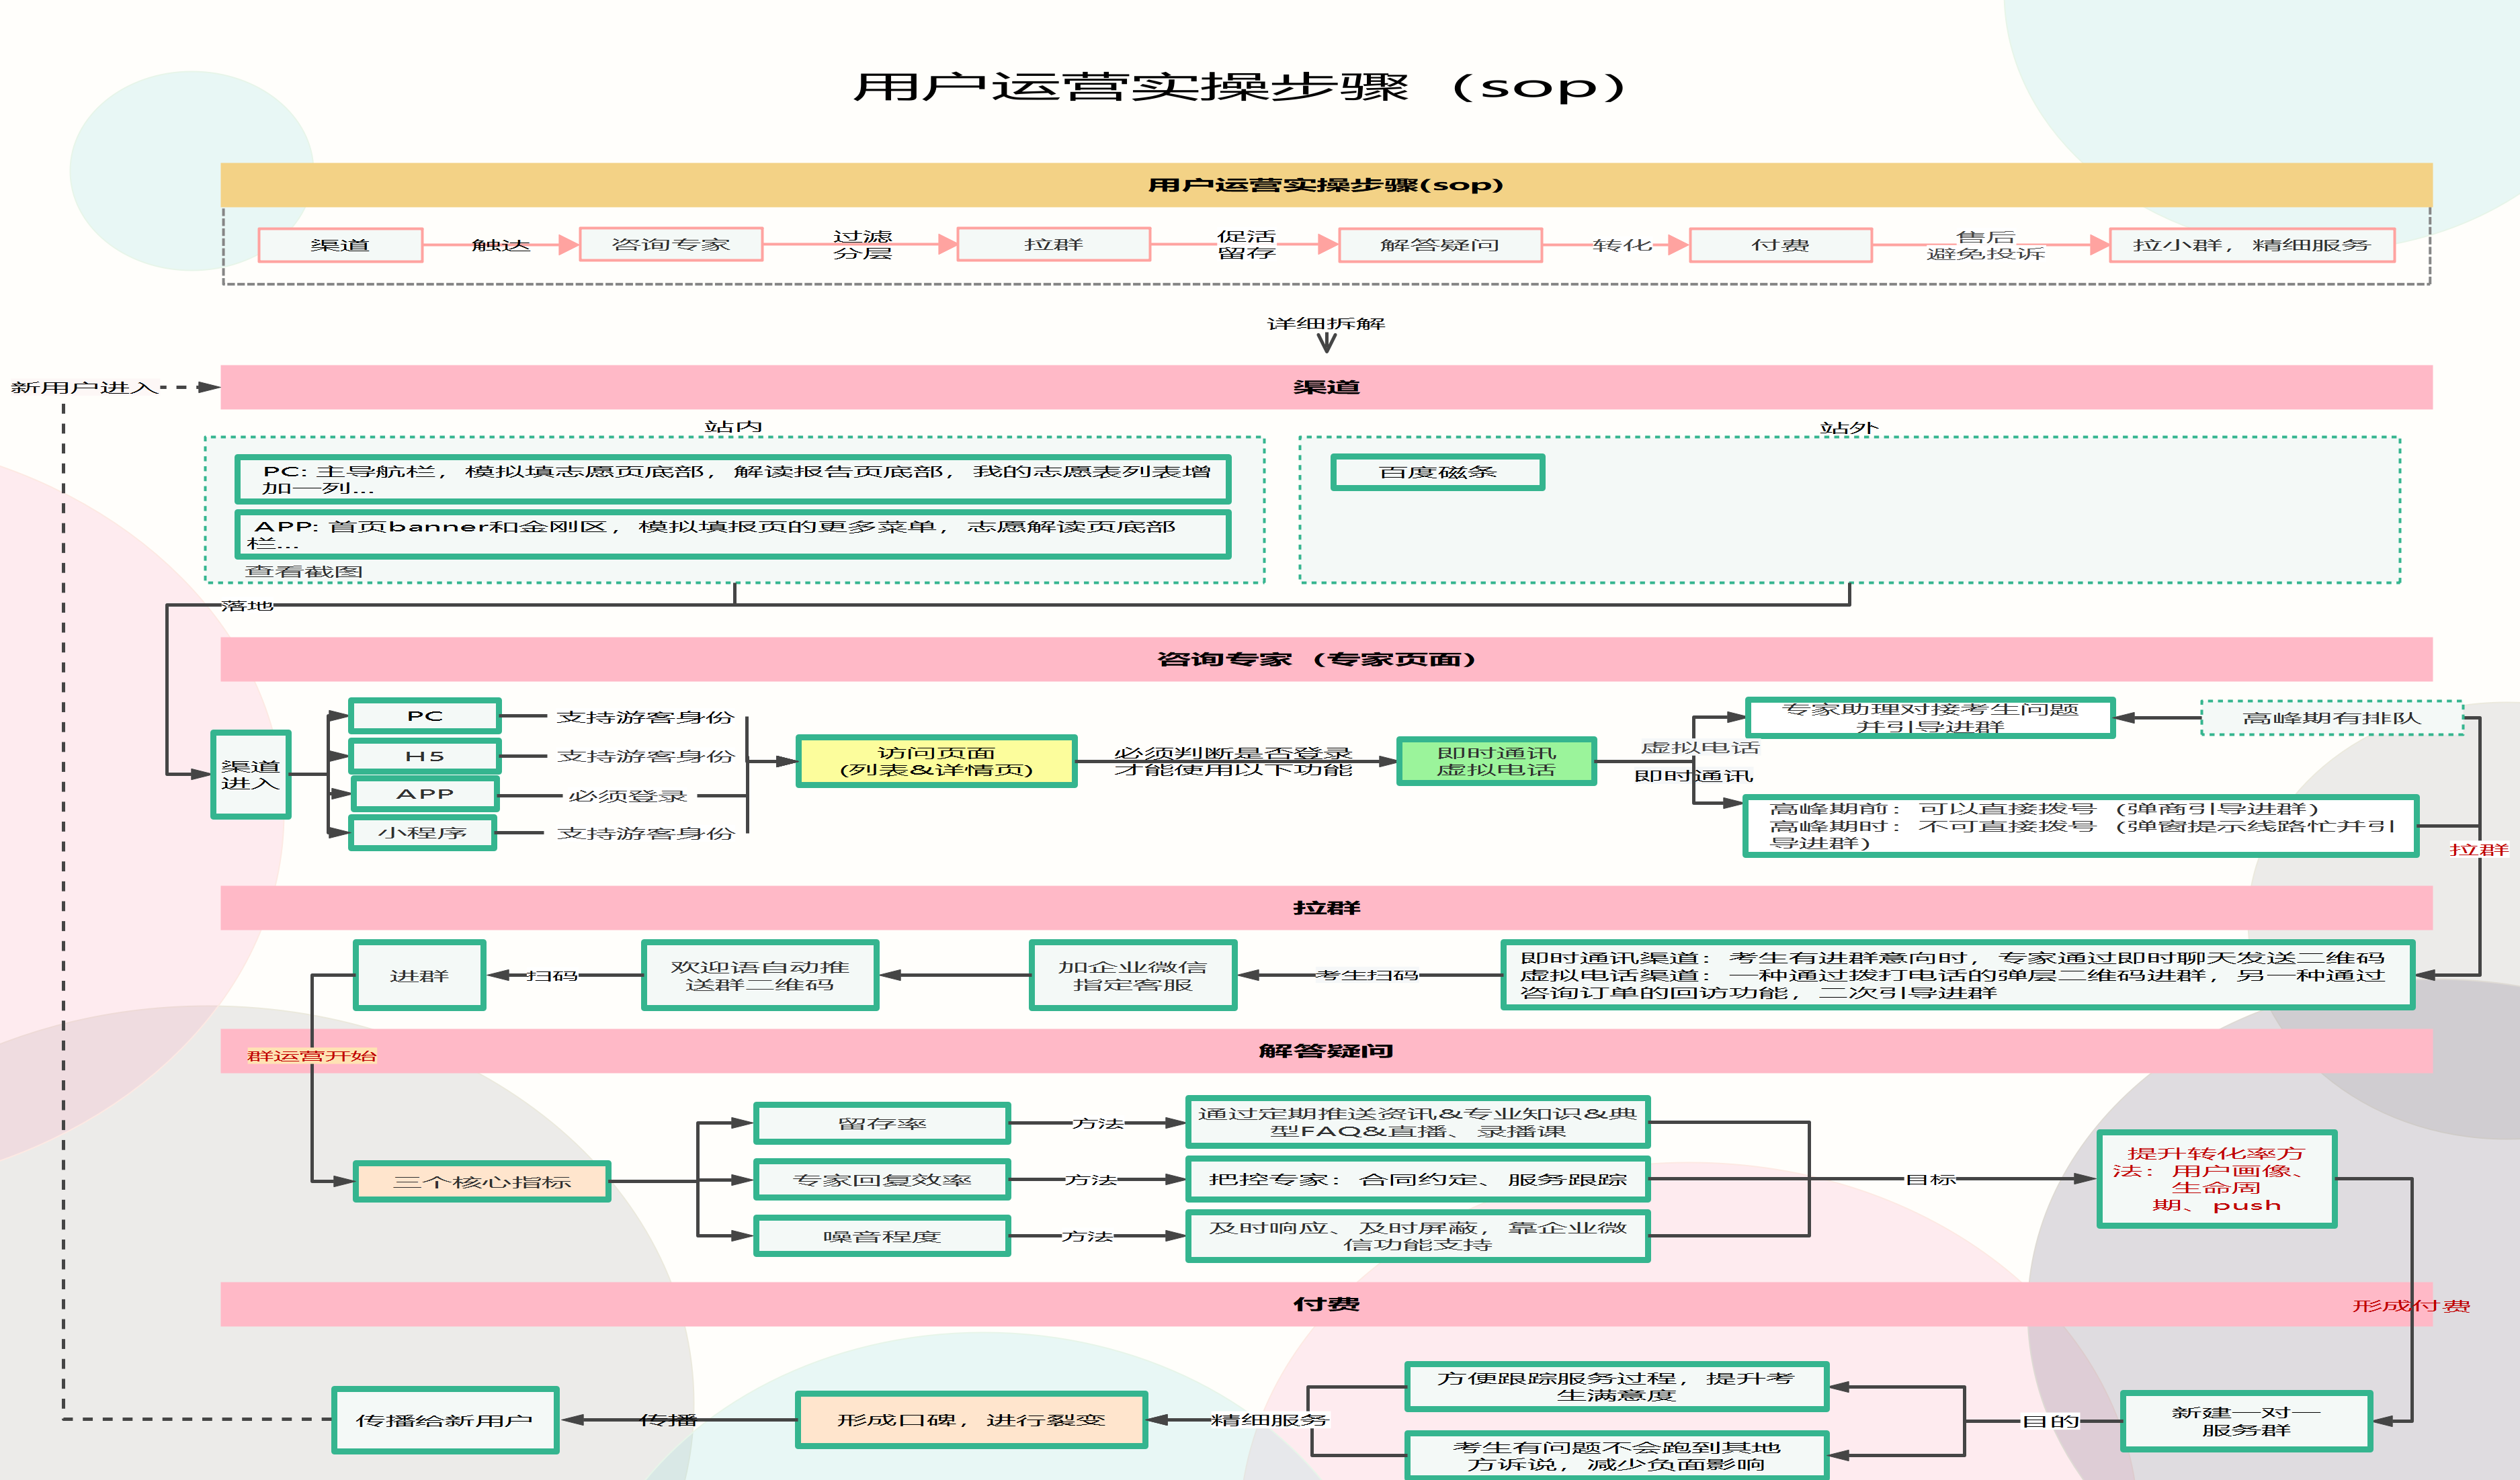2520x1480 pixels.
Task: Click the 落地 connector label
Action: (247, 606)
